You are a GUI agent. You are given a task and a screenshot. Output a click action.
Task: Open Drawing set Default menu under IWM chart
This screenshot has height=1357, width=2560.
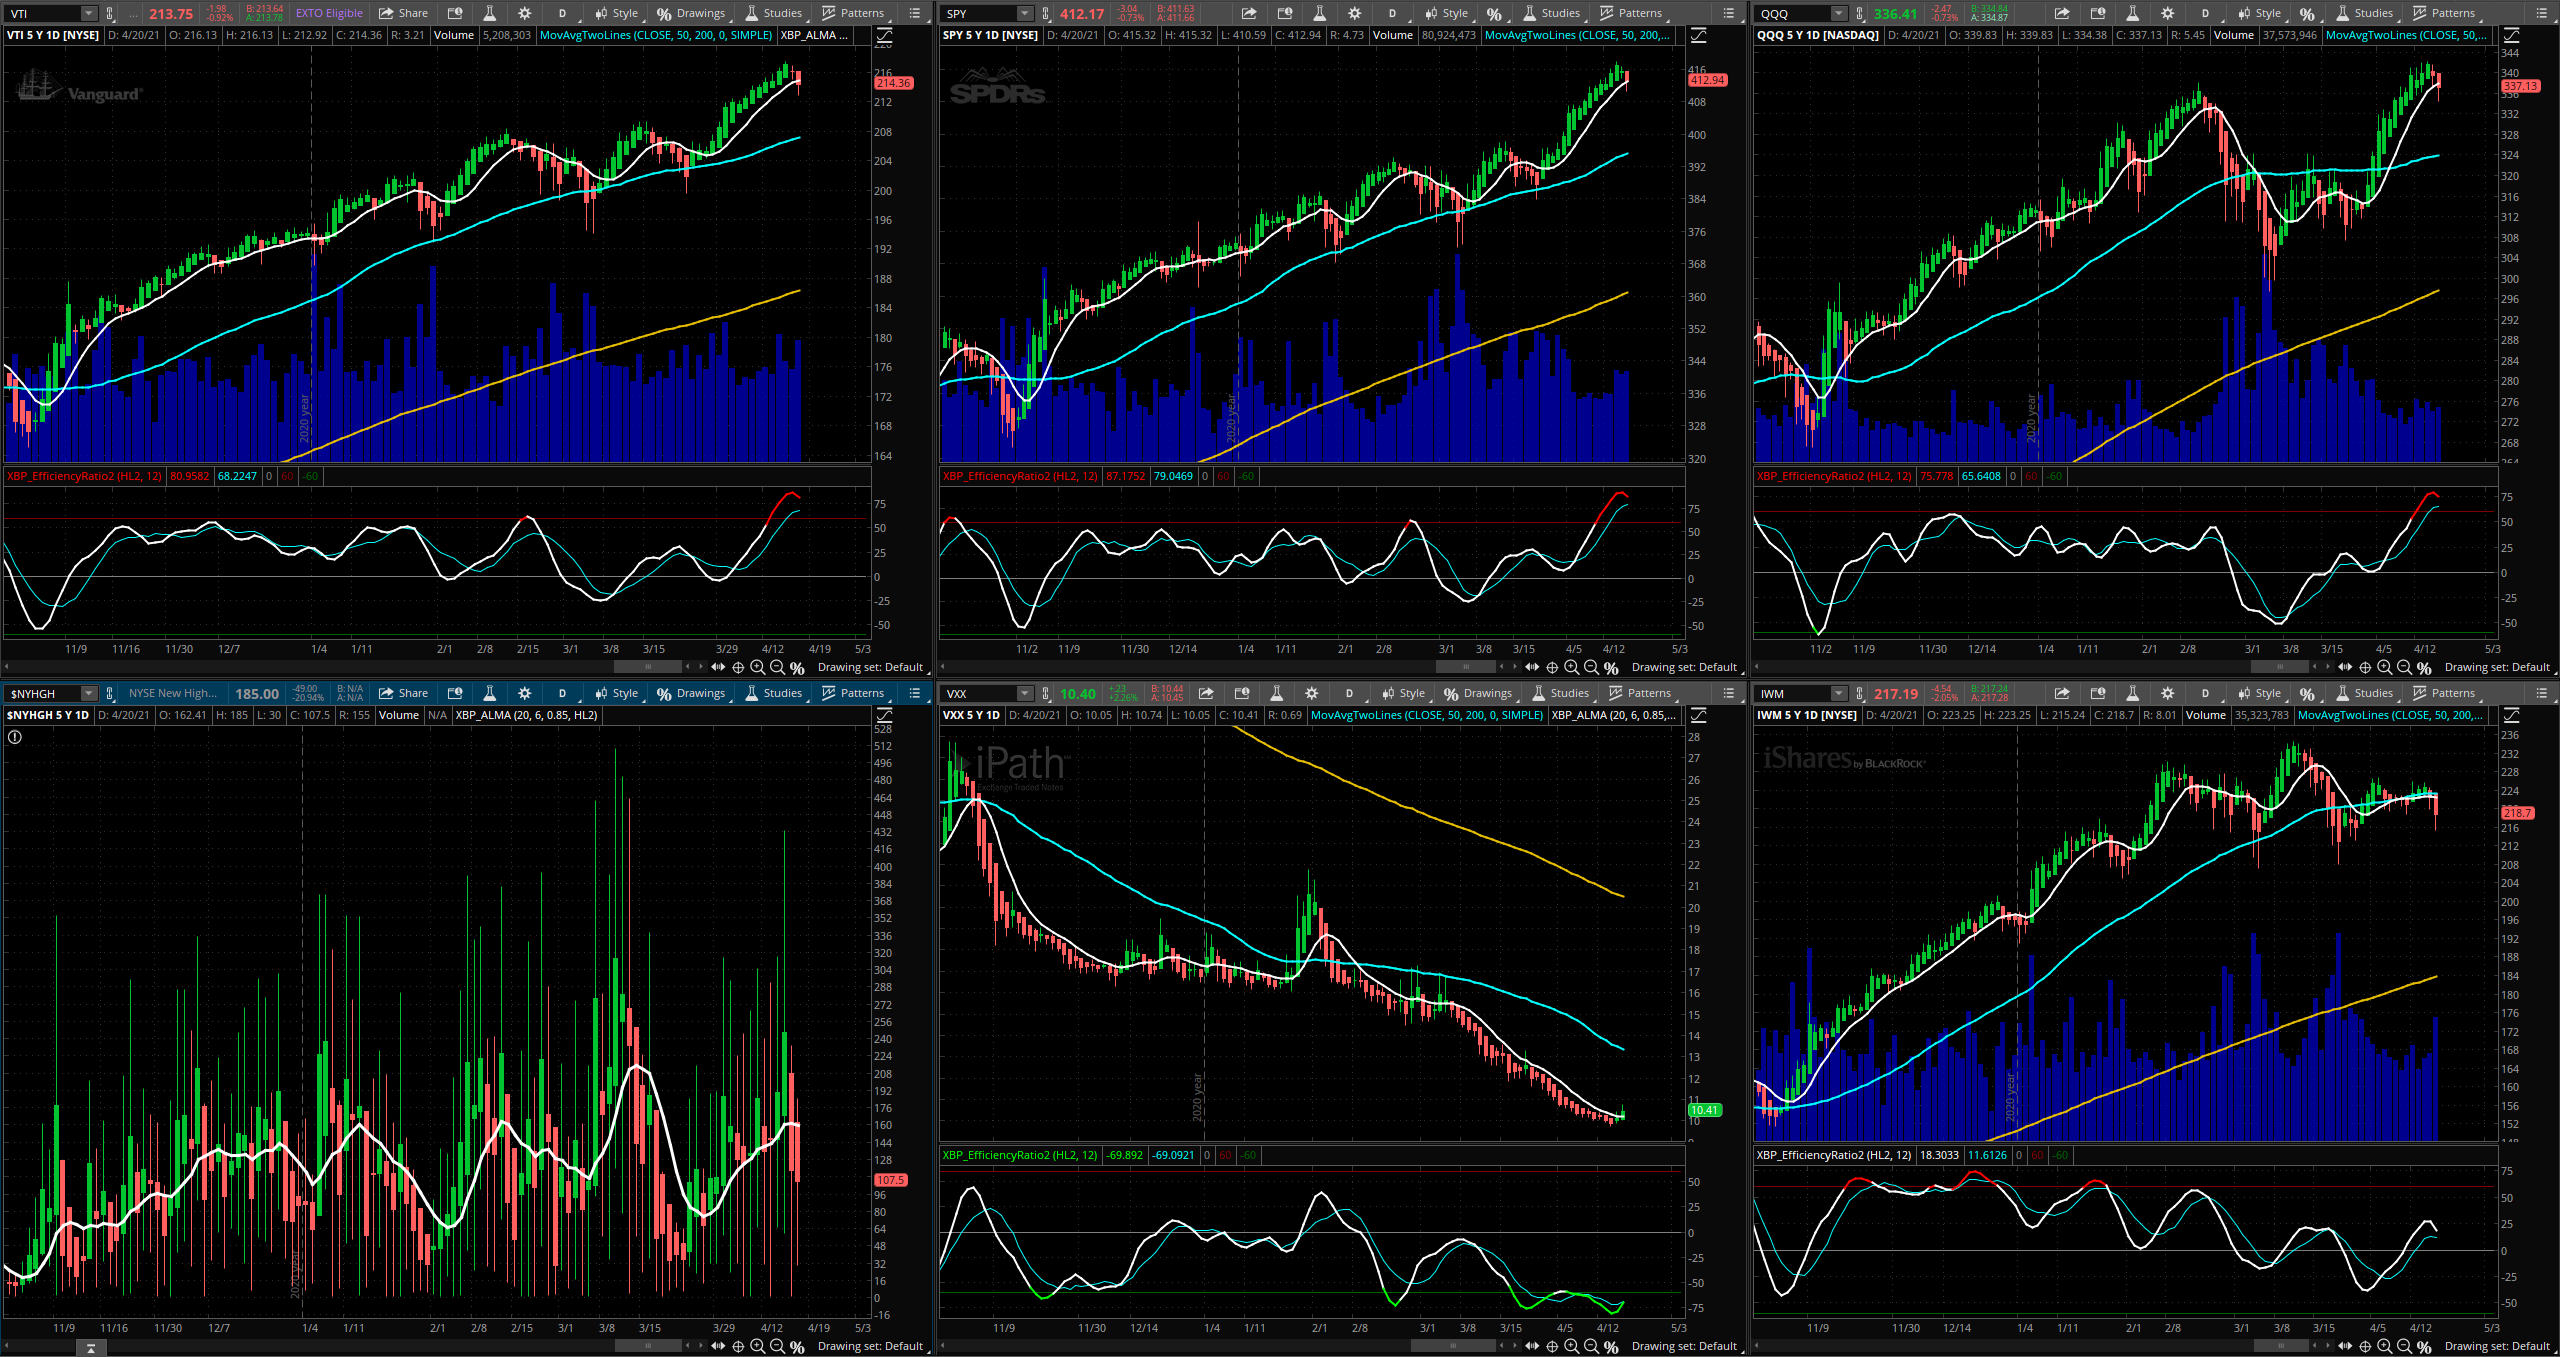2497,1346
